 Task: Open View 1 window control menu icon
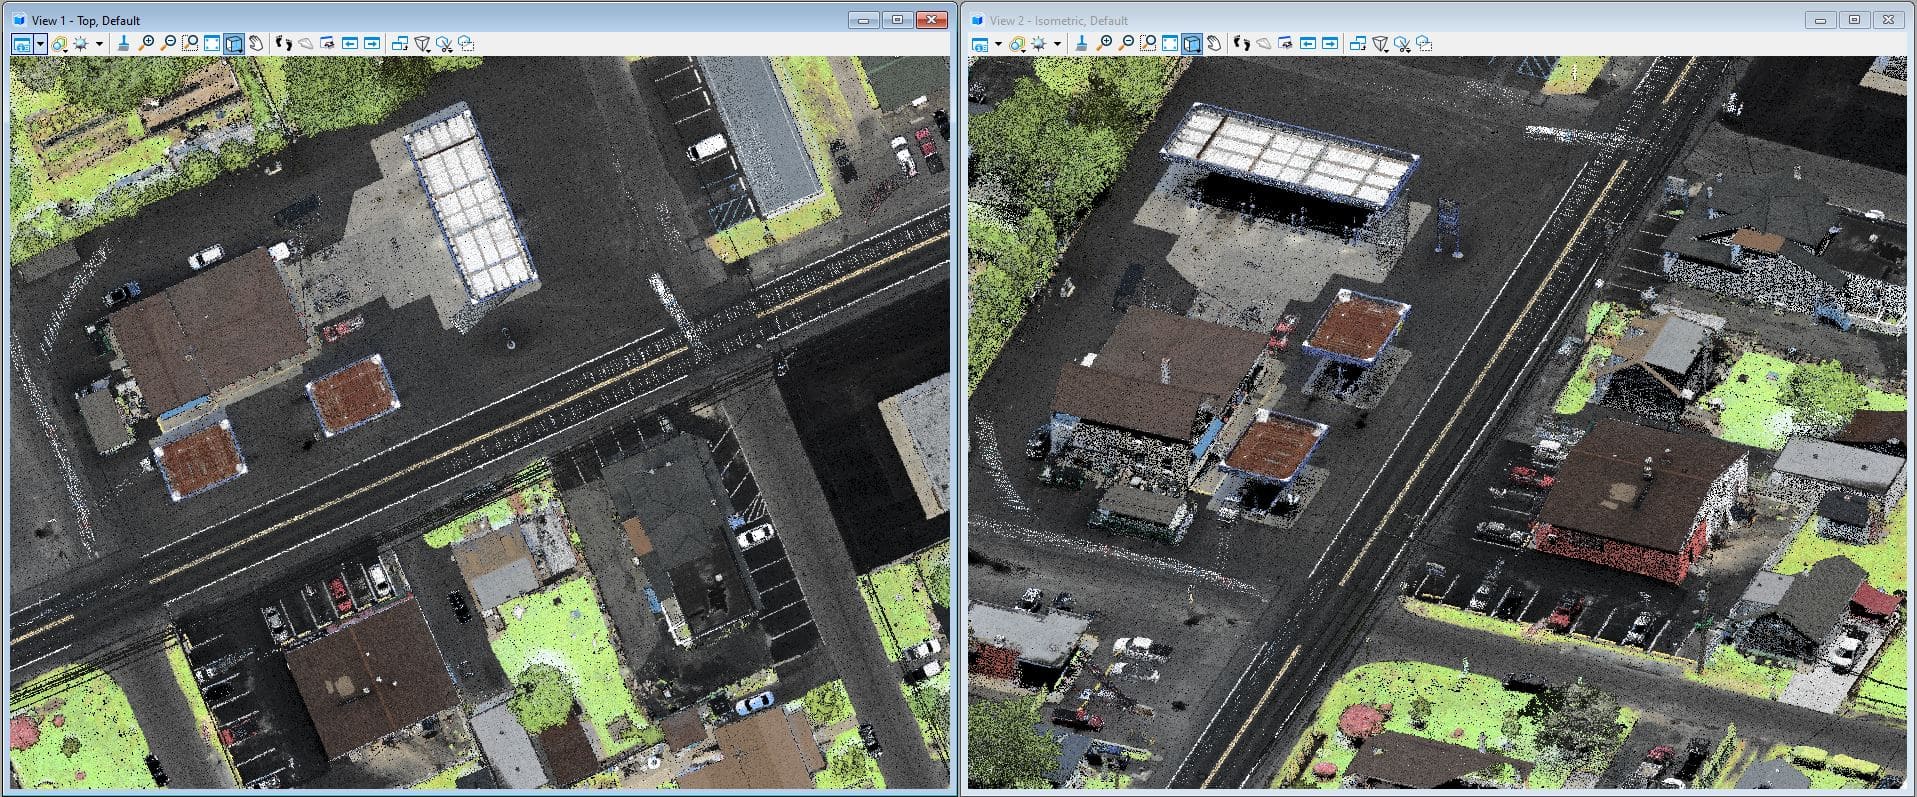point(19,20)
